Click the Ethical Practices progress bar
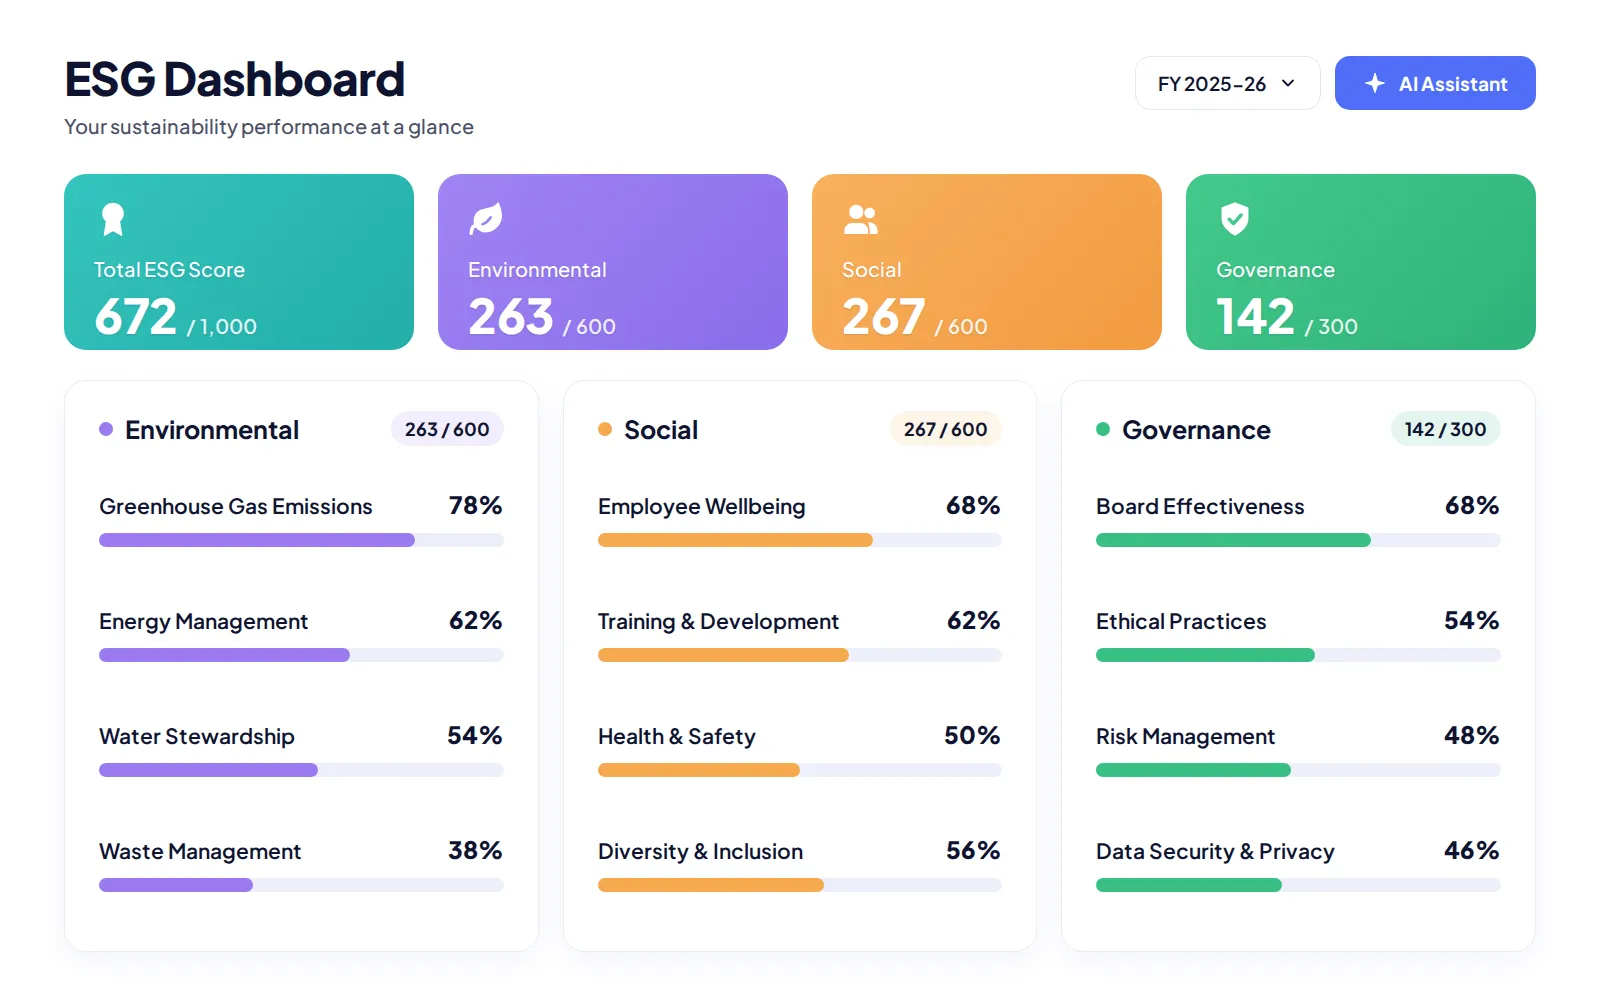 (x=1298, y=655)
